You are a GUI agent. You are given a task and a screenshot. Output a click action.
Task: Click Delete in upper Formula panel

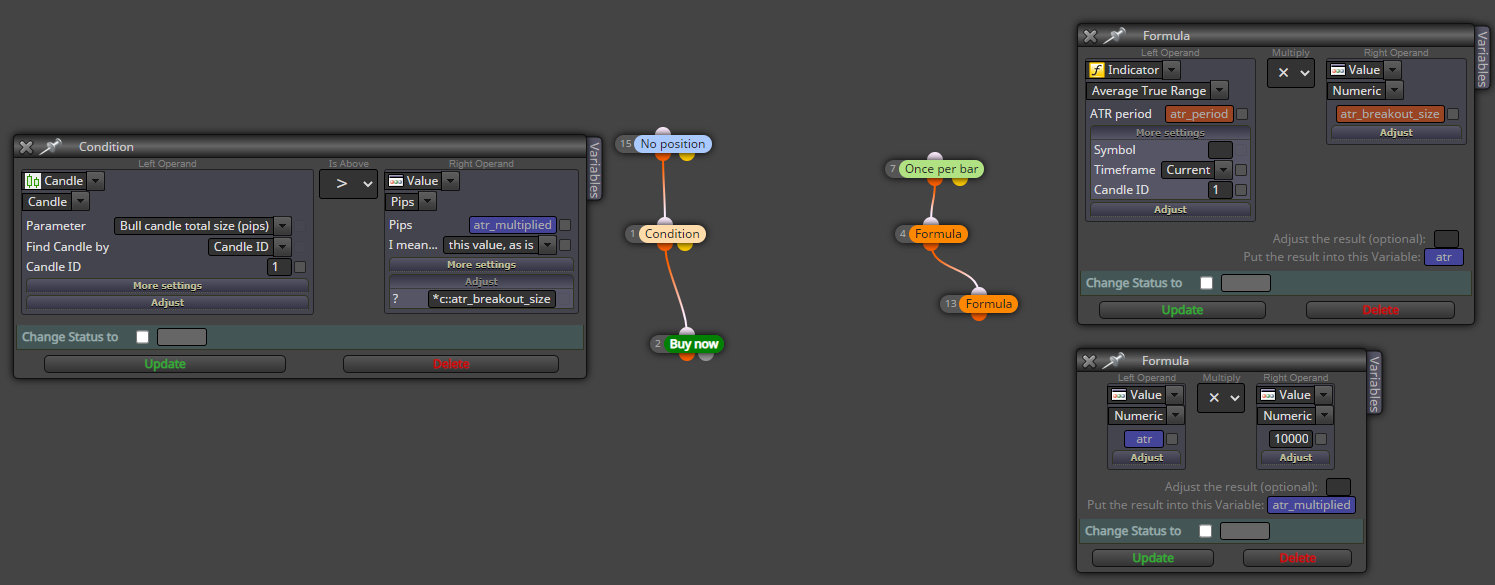tap(1381, 310)
